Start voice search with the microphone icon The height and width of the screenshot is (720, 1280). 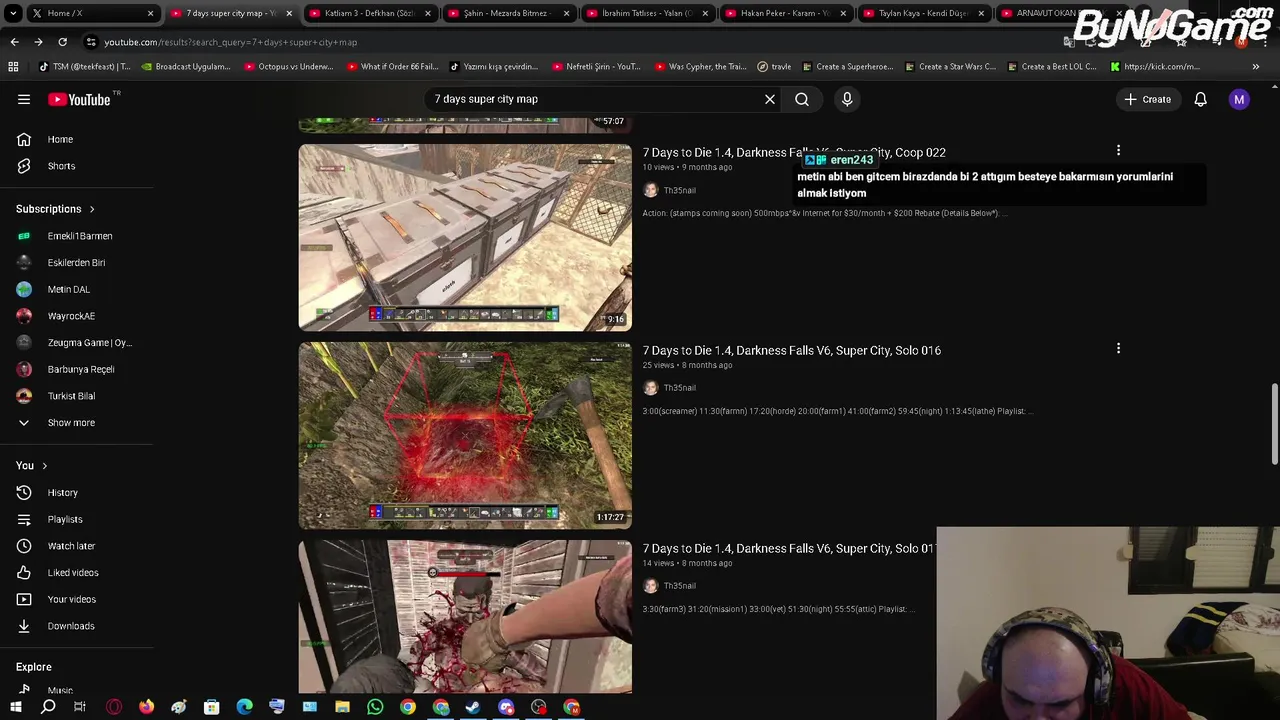point(847,99)
